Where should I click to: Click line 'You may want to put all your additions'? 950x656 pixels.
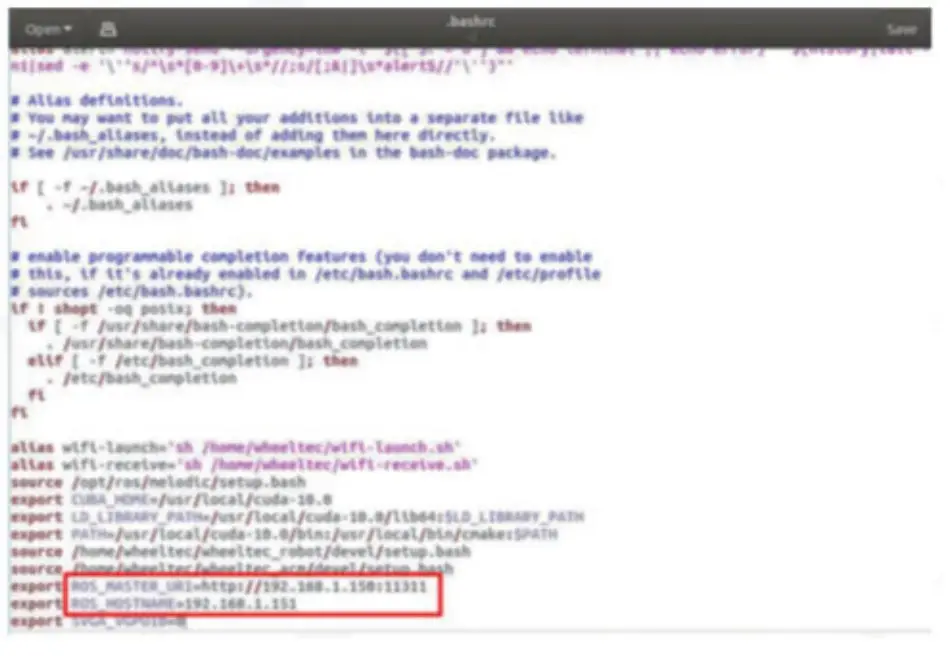coord(297,118)
